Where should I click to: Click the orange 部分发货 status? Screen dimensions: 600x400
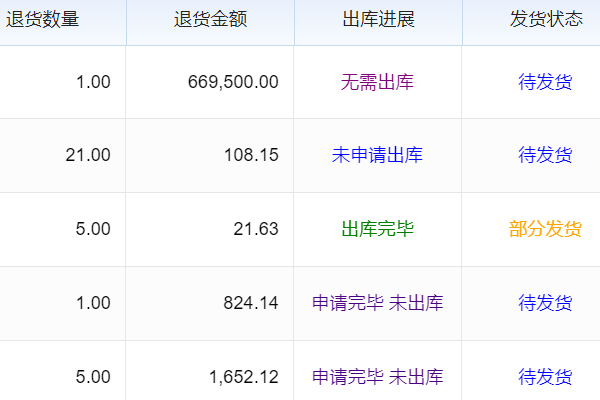[x=545, y=229]
